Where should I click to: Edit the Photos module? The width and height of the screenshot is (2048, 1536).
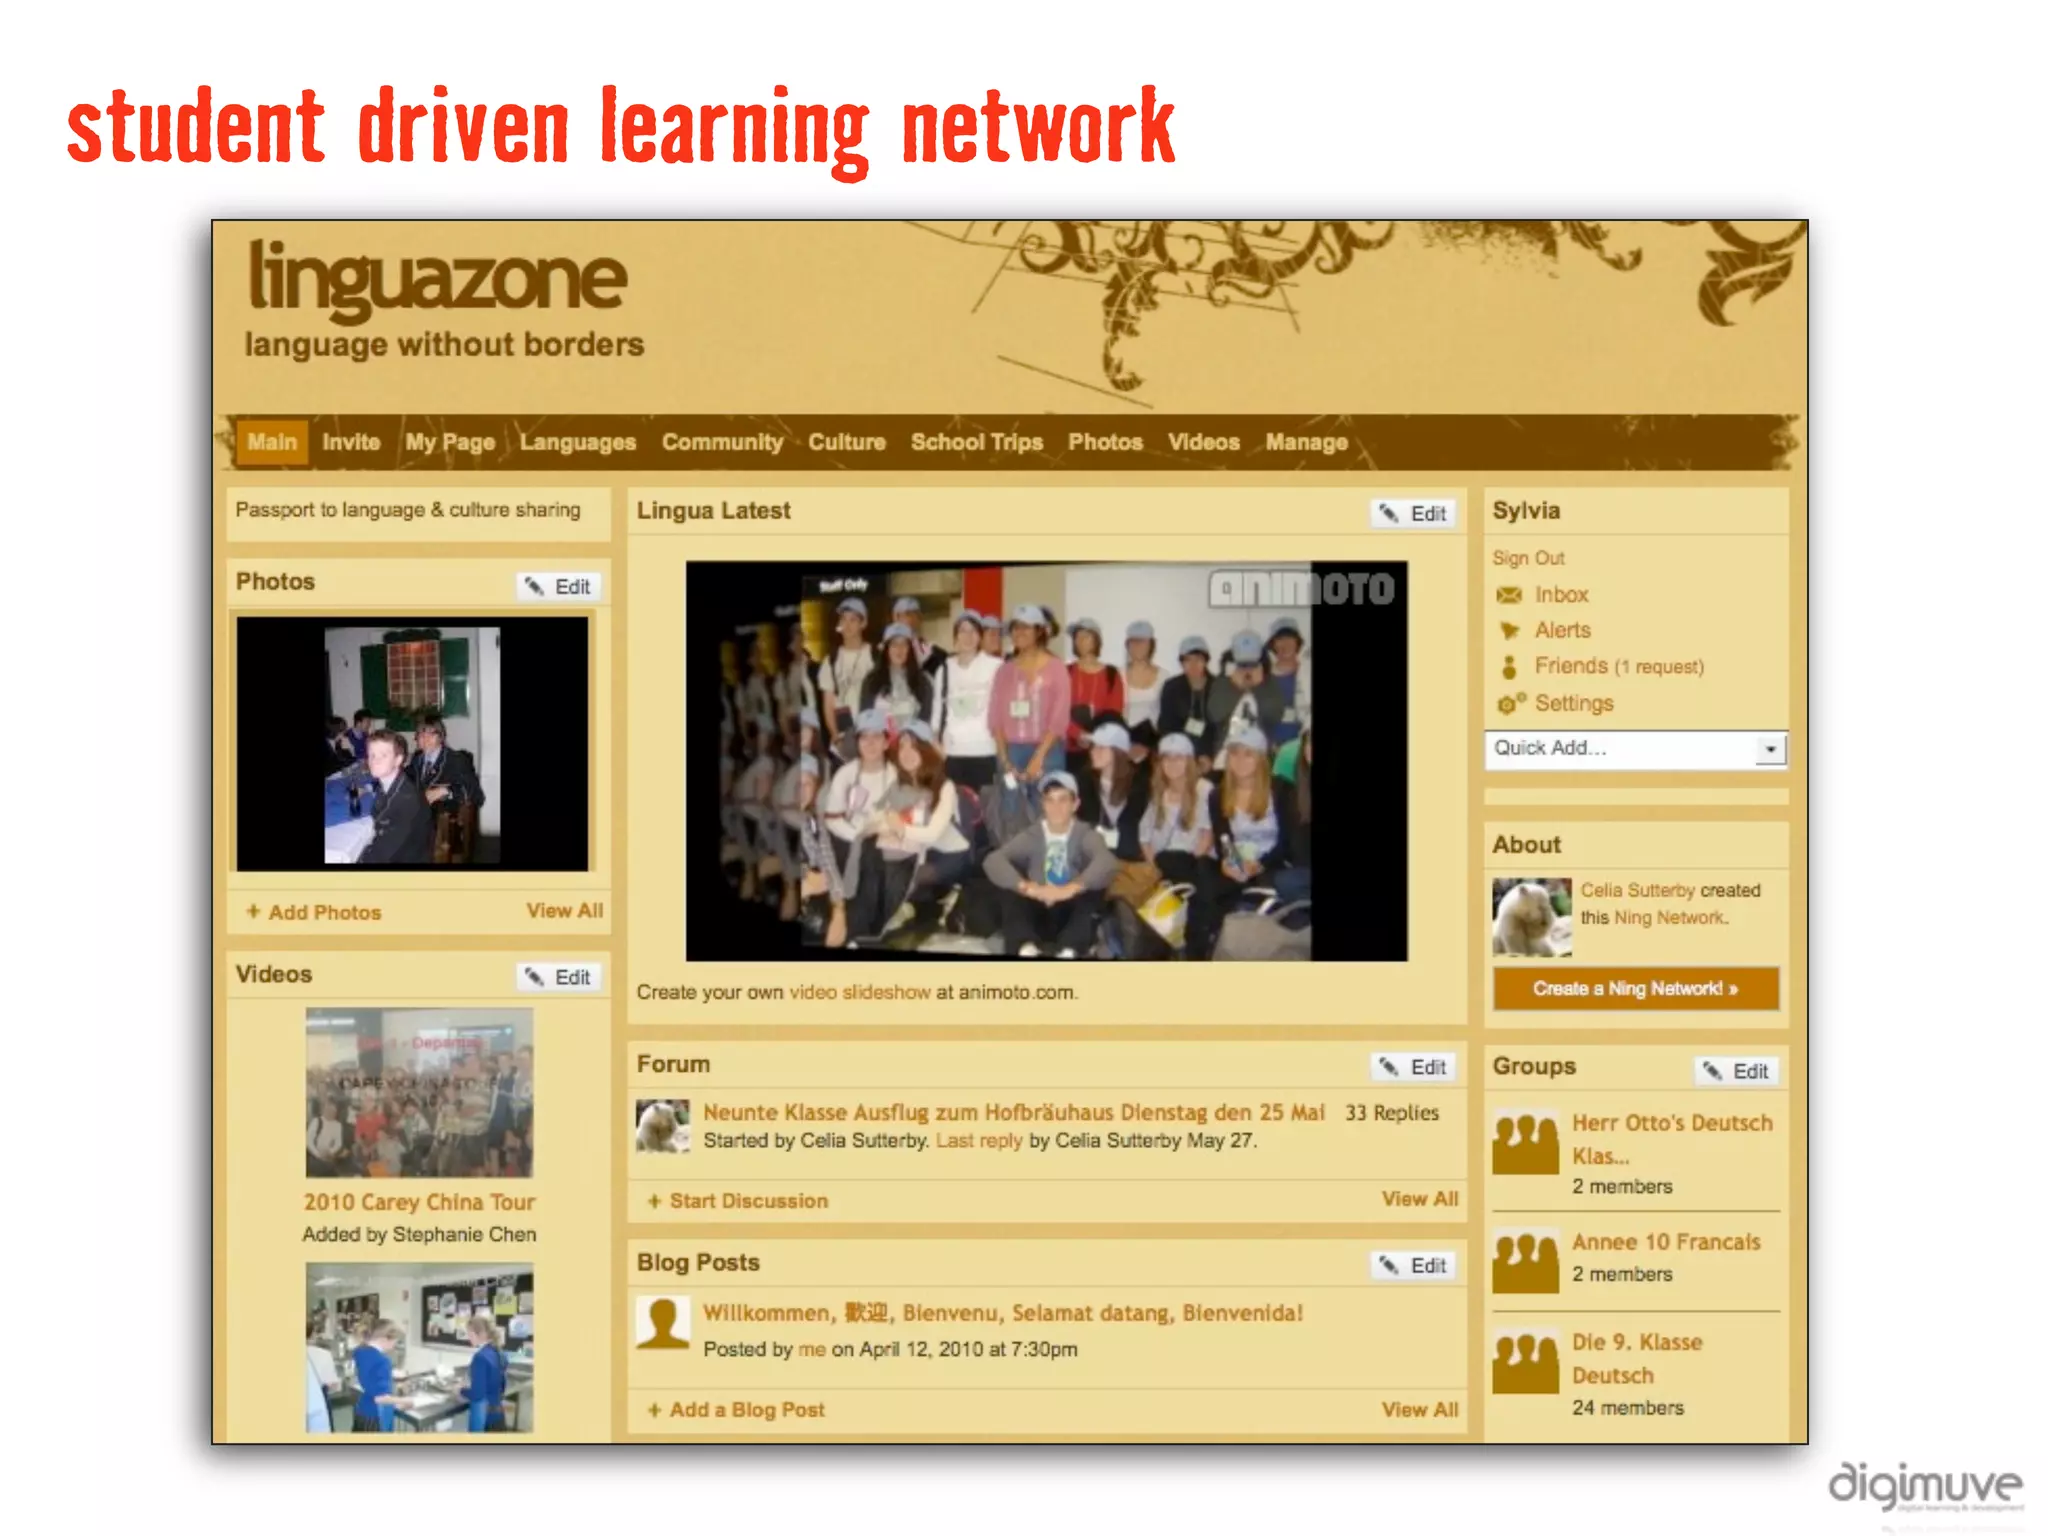[x=558, y=586]
